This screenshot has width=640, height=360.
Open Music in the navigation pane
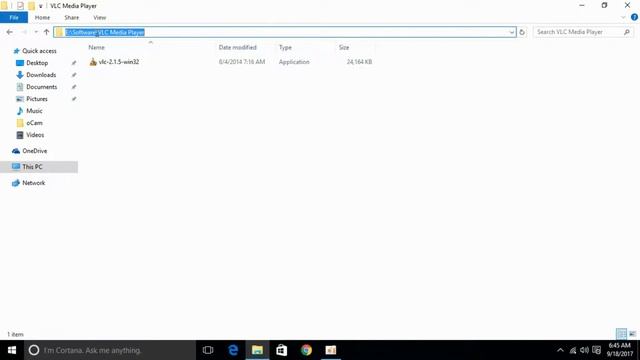coord(34,111)
